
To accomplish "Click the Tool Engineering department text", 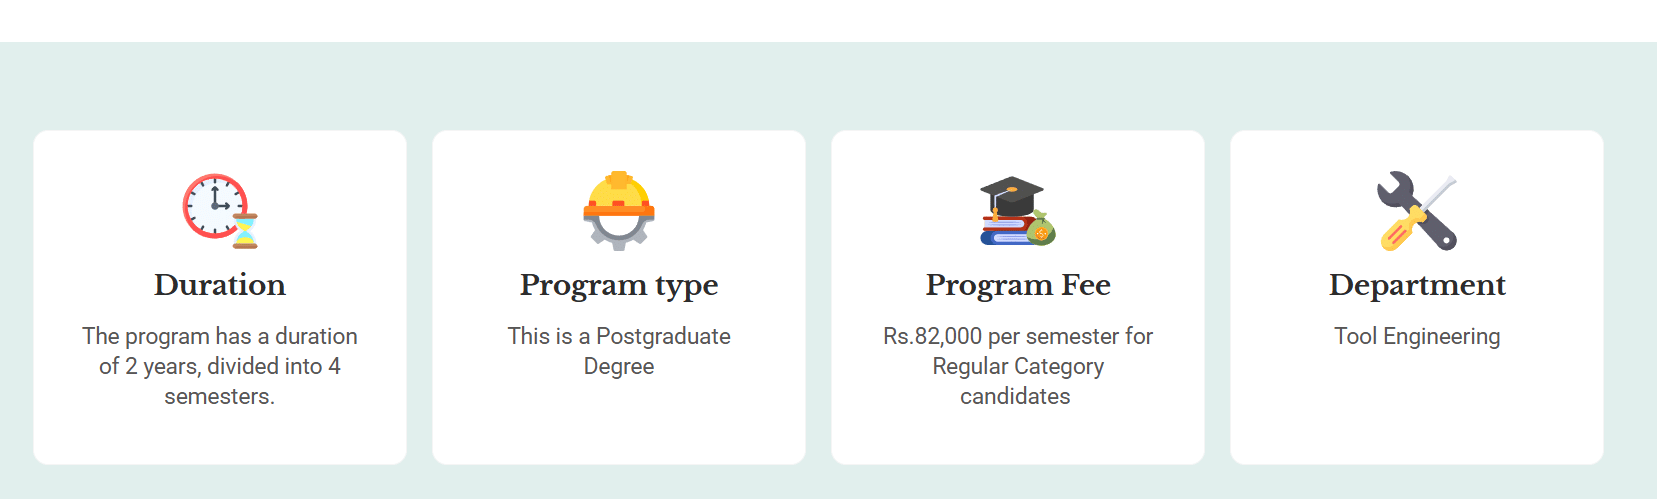I will click(x=1417, y=336).
